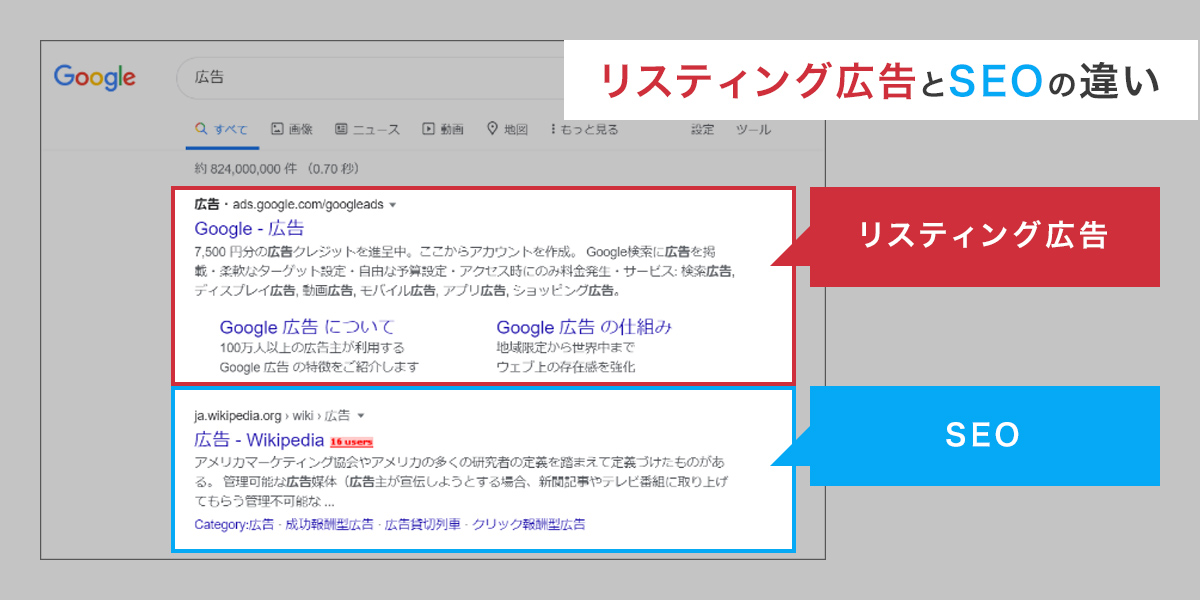Open the ツール menu
The image size is (1200, 600).
[753, 129]
